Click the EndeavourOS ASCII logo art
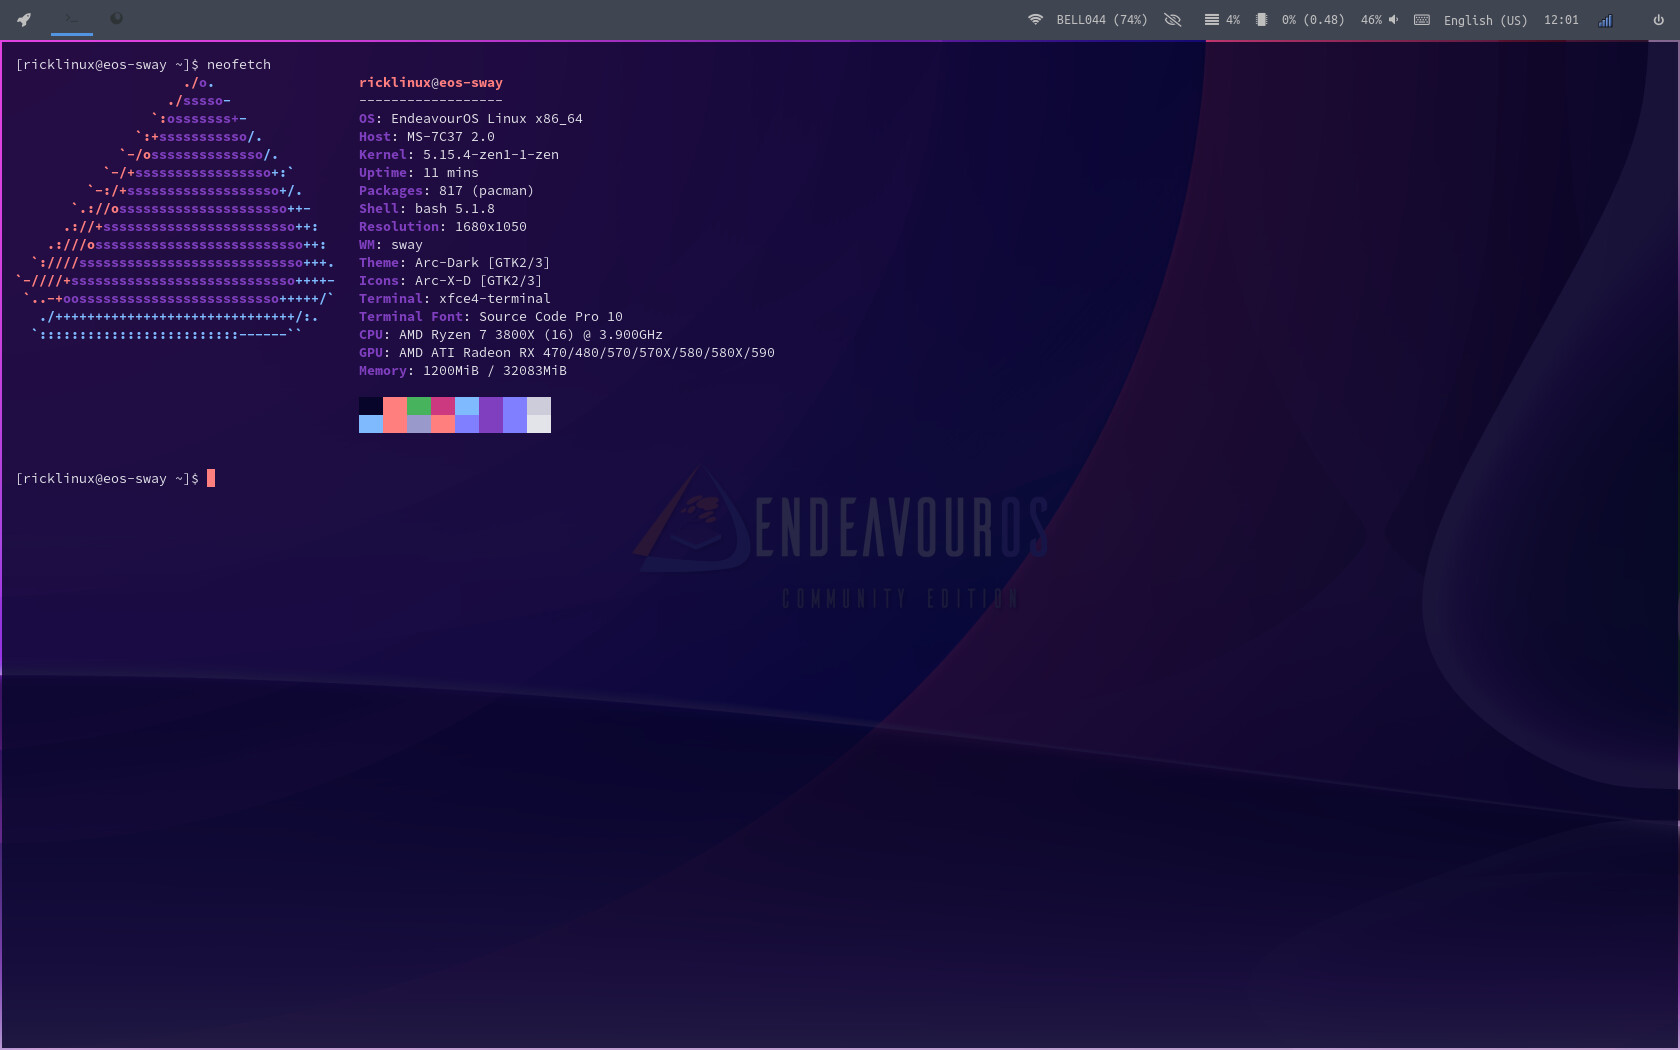Image resolution: width=1680 pixels, height=1050 pixels. pyautogui.click(x=175, y=208)
